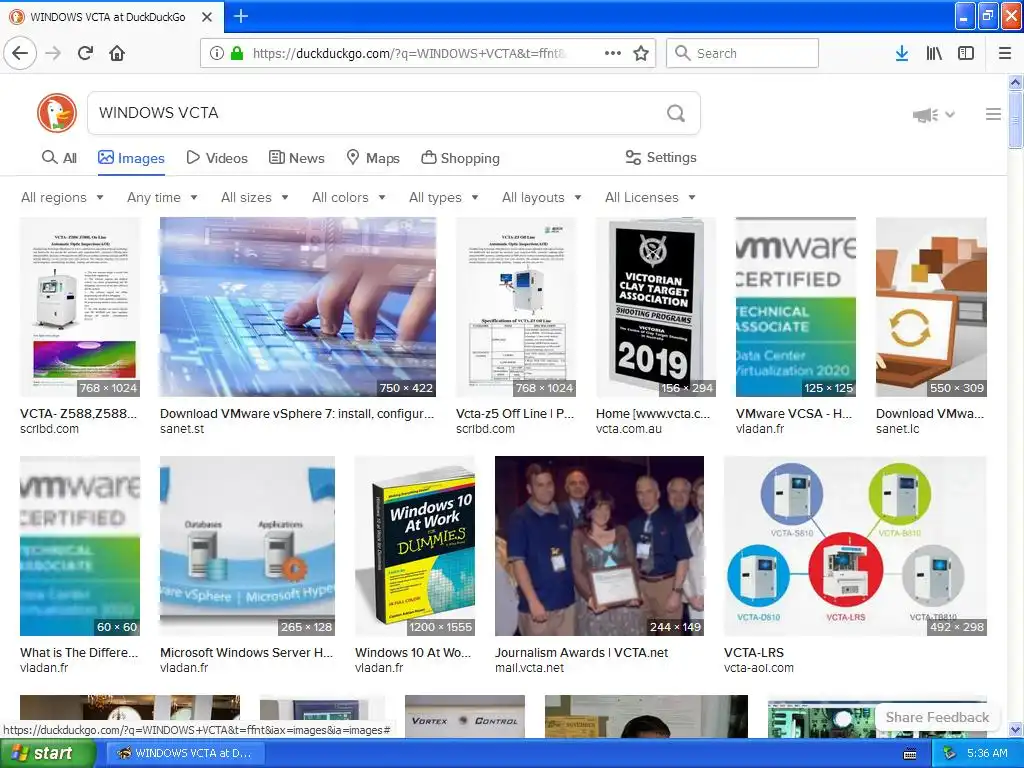Expand the All sizes filter
Image resolution: width=1024 pixels, height=768 pixels.
point(255,197)
